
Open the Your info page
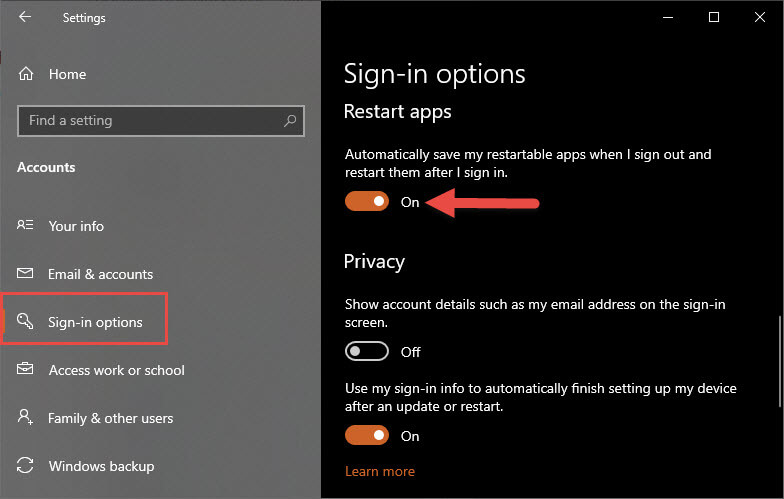click(76, 226)
